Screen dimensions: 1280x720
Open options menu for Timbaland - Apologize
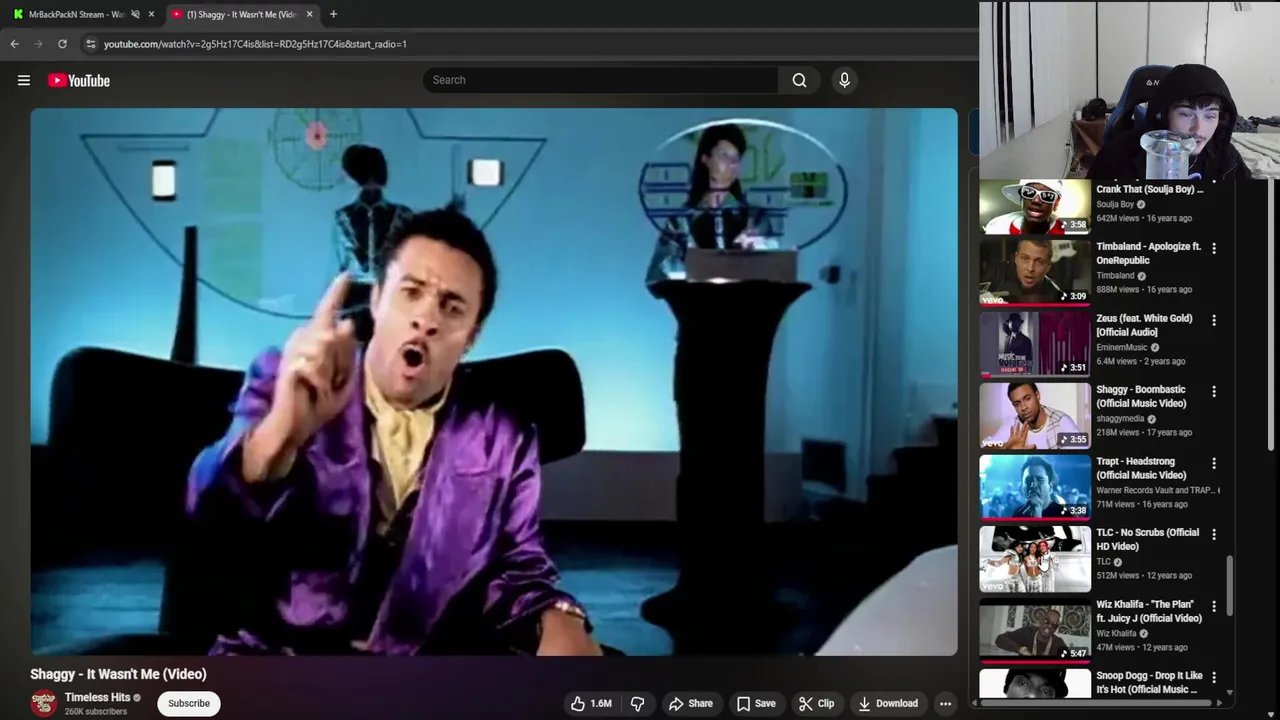[x=1214, y=248]
